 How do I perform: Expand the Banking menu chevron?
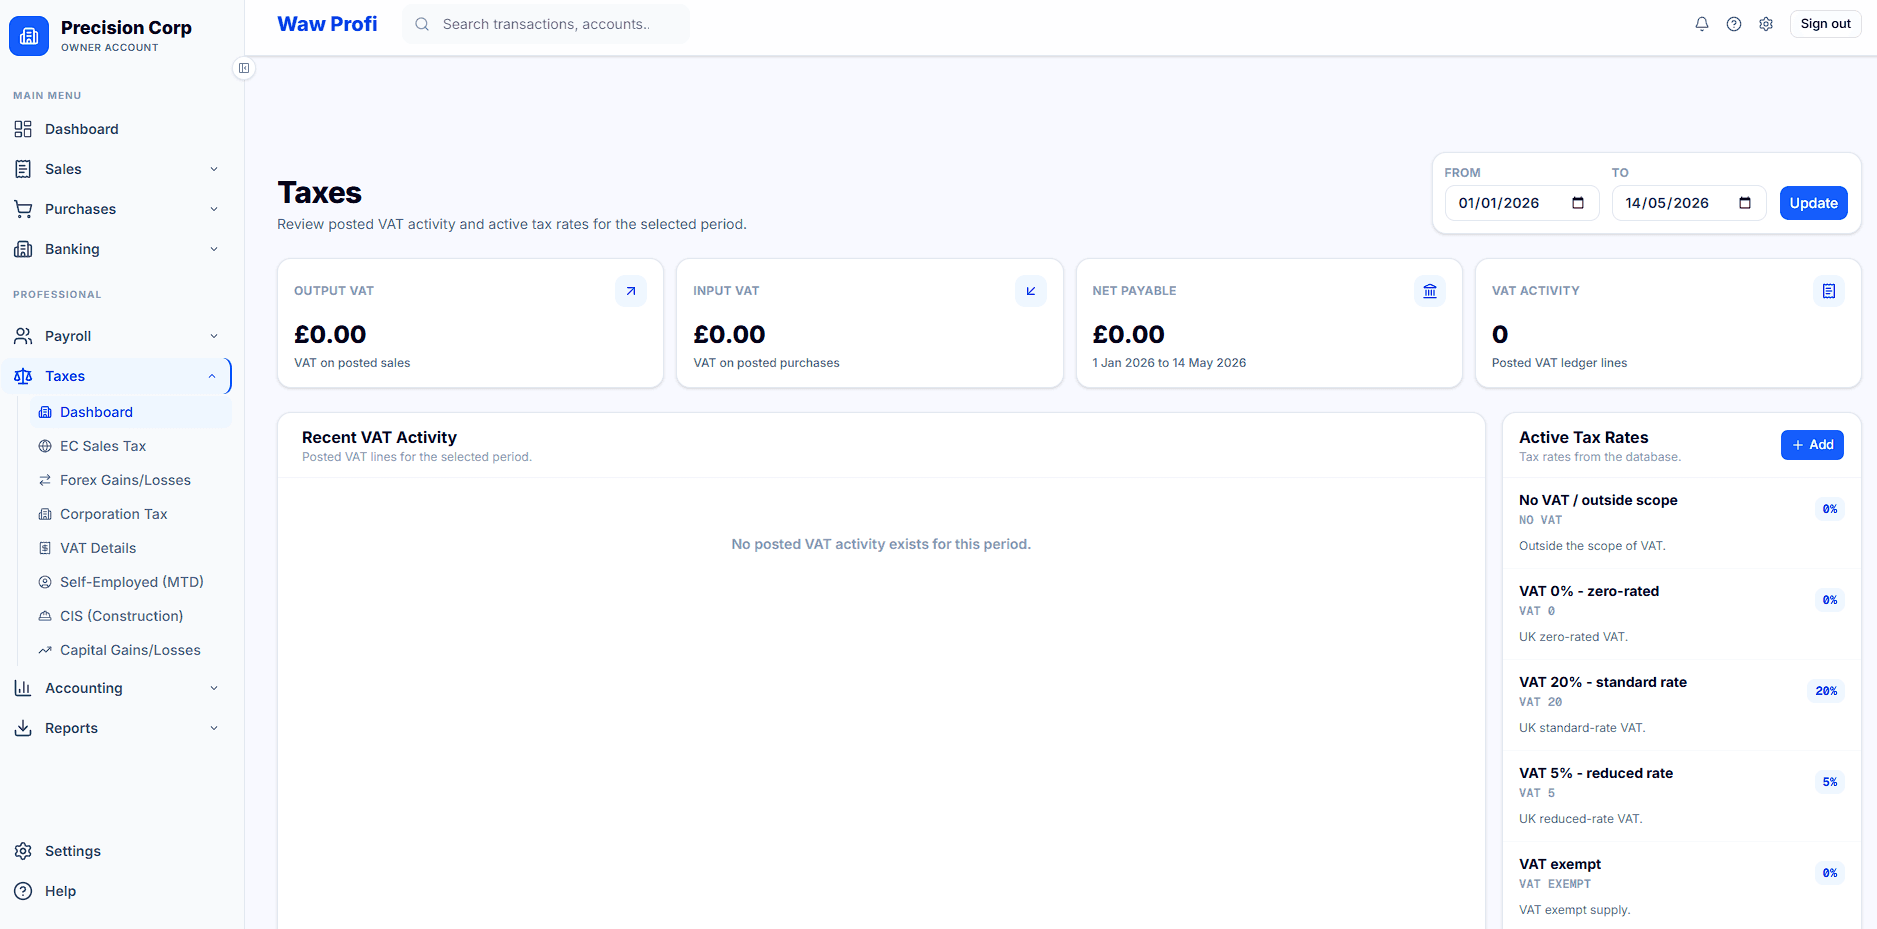click(214, 249)
